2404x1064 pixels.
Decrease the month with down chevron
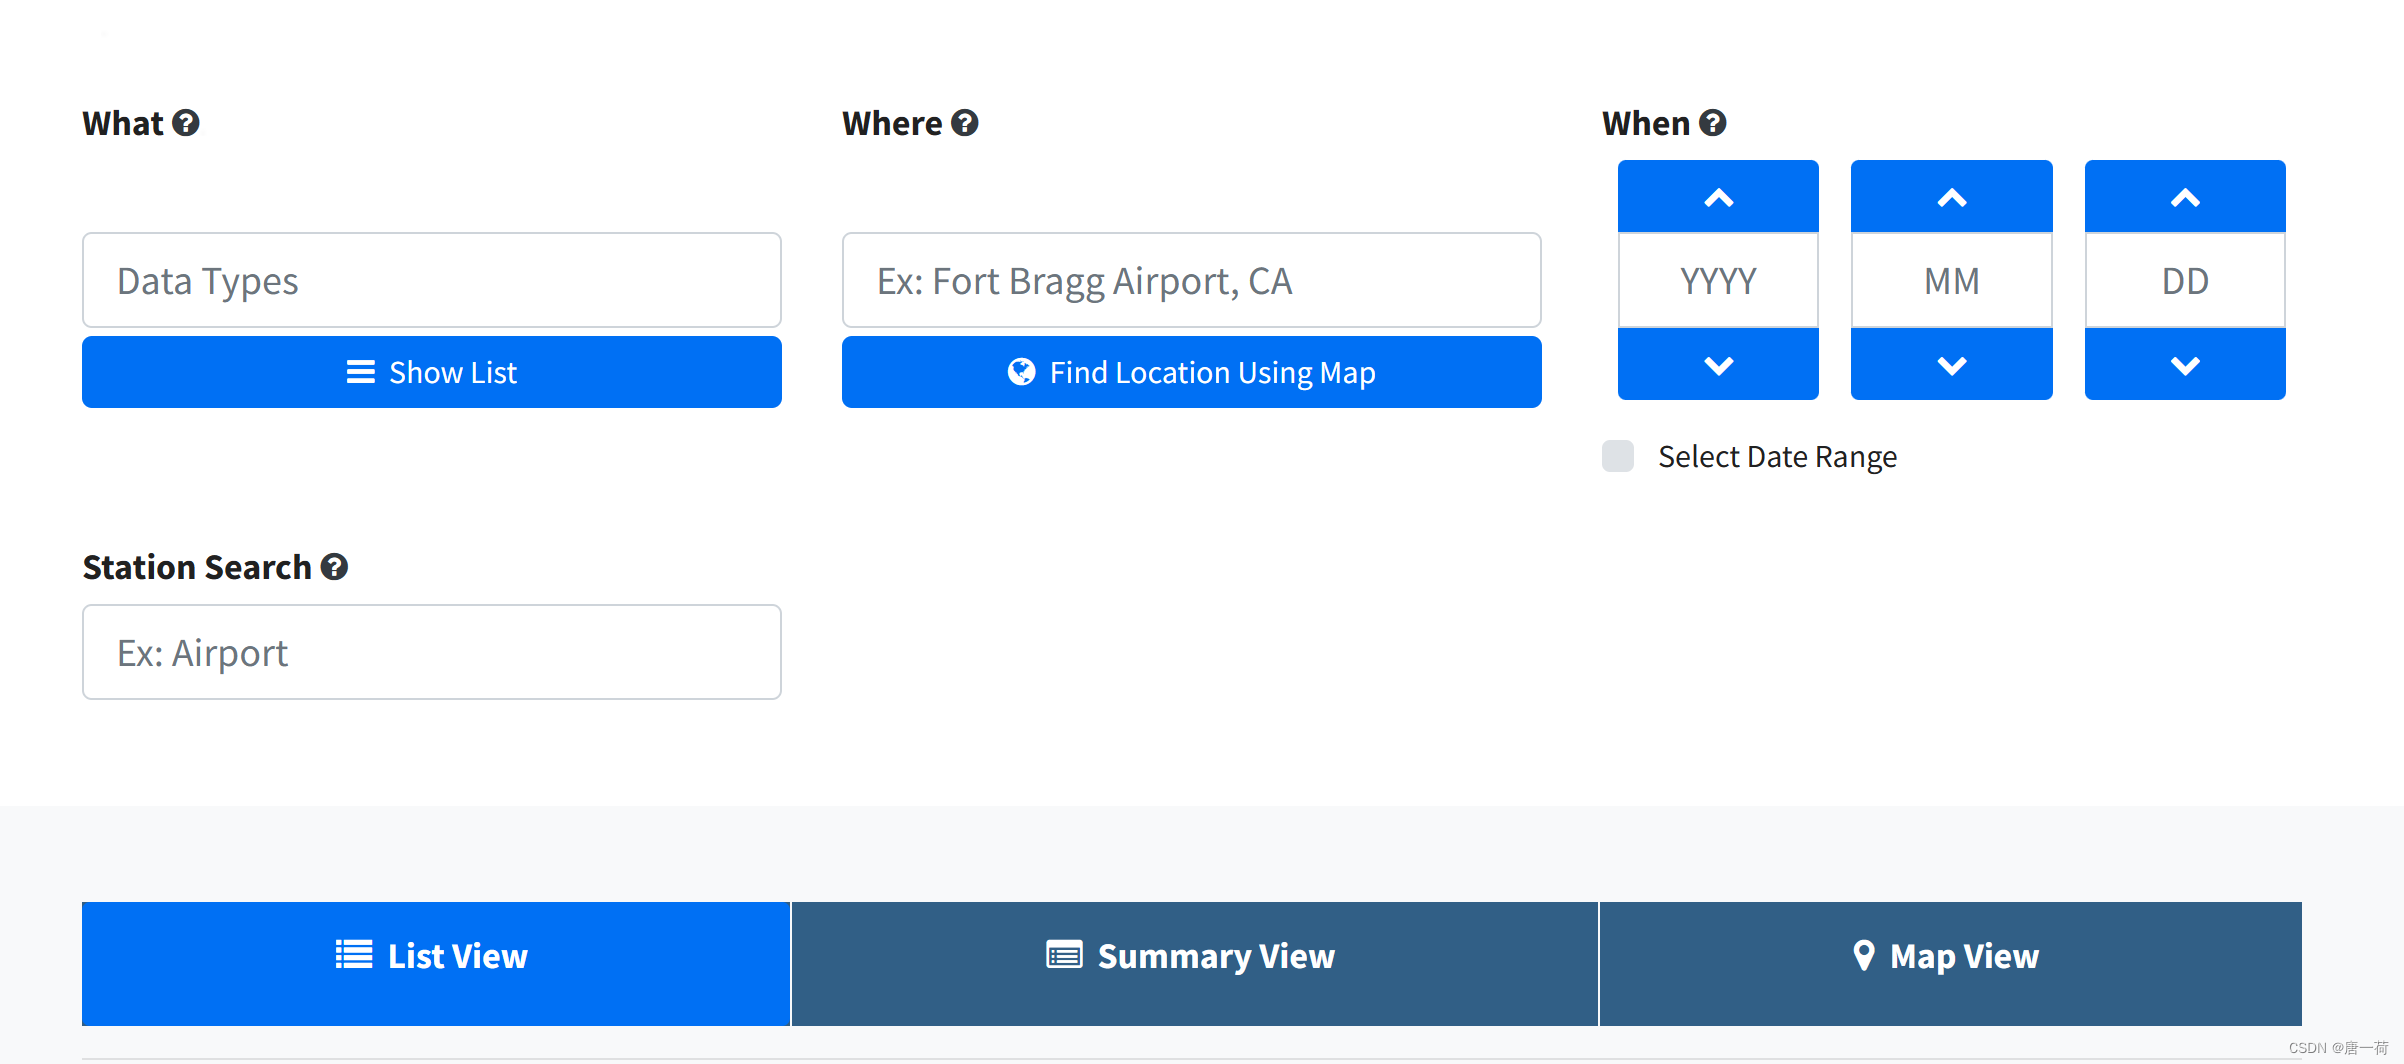tap(1951, 365)
